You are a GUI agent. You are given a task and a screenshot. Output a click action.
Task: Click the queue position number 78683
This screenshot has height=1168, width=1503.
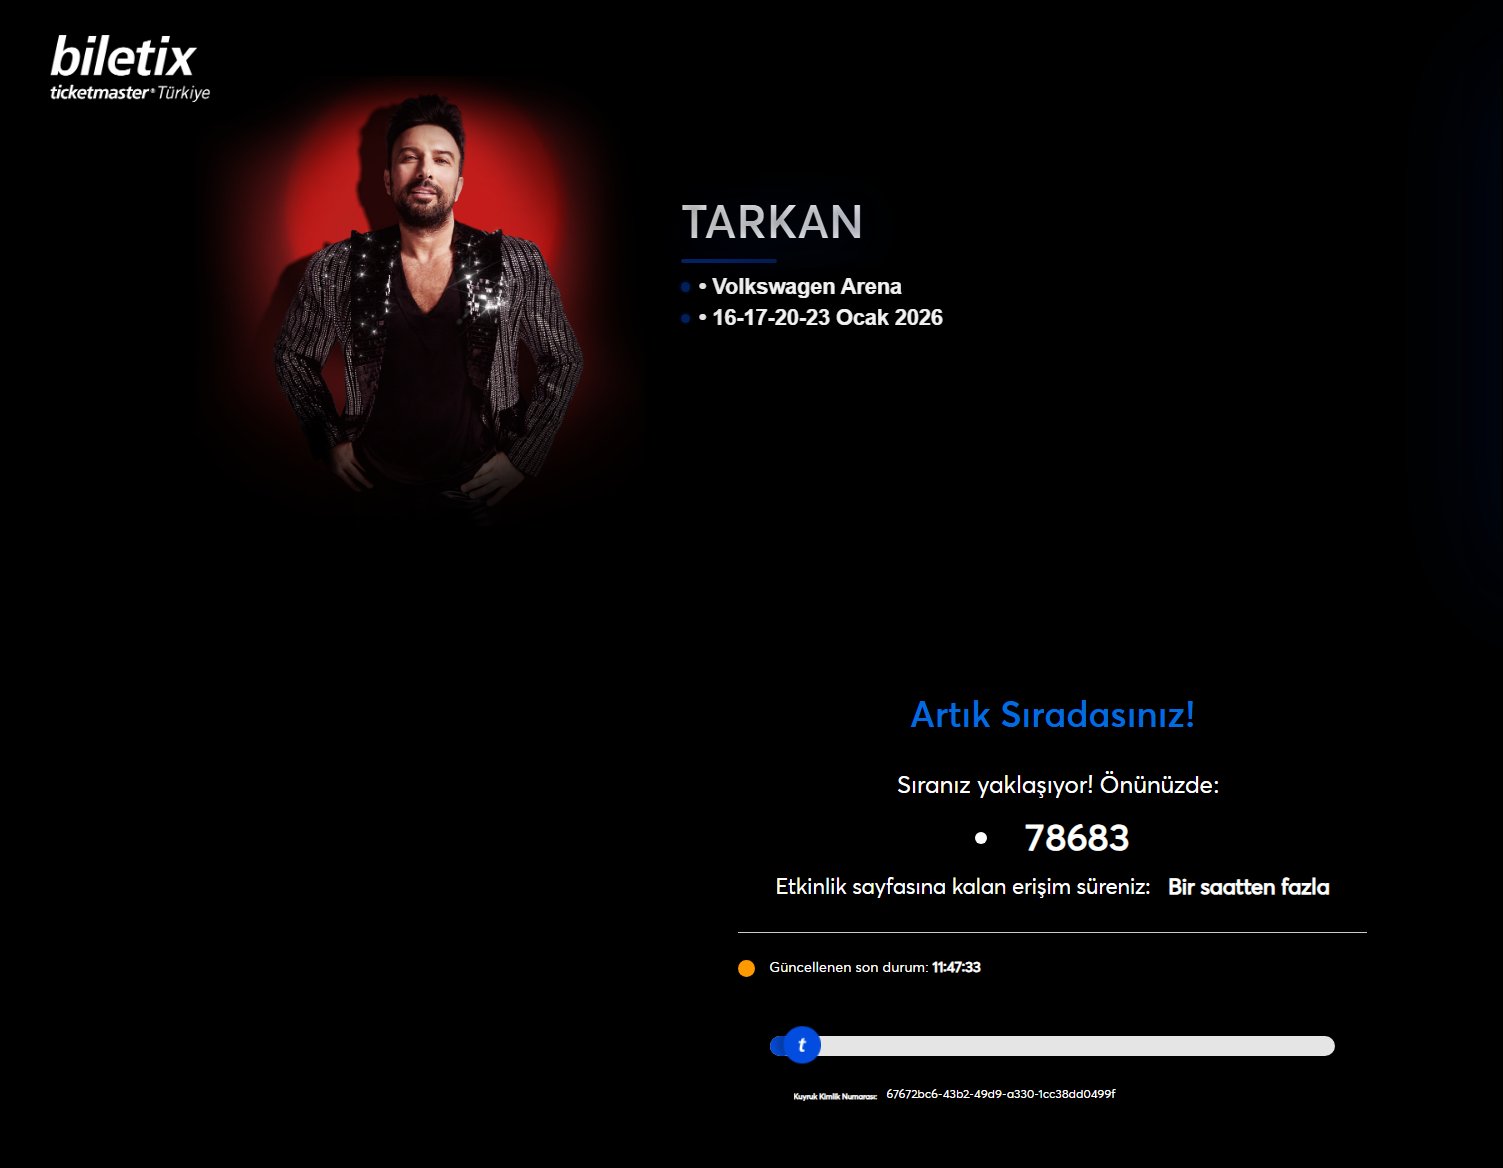pos(1077,838)
